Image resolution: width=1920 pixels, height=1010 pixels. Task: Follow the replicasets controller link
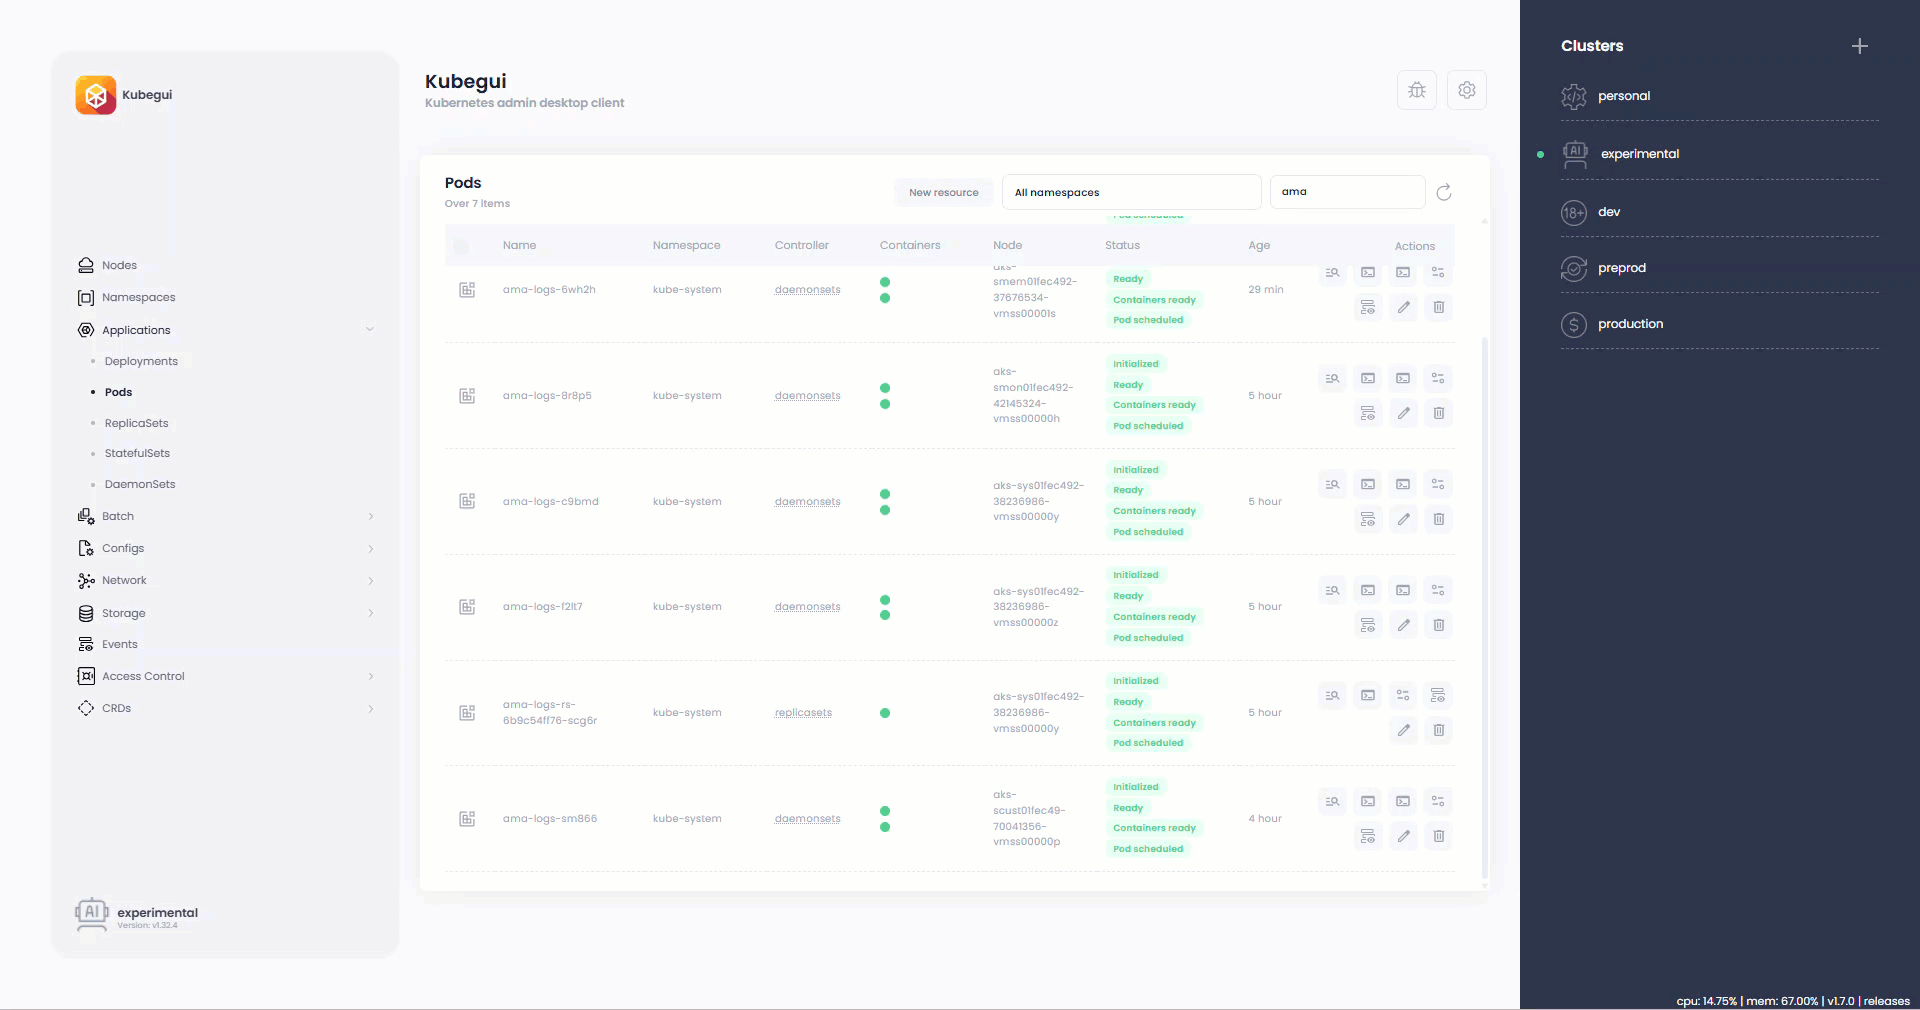(803, 713)
